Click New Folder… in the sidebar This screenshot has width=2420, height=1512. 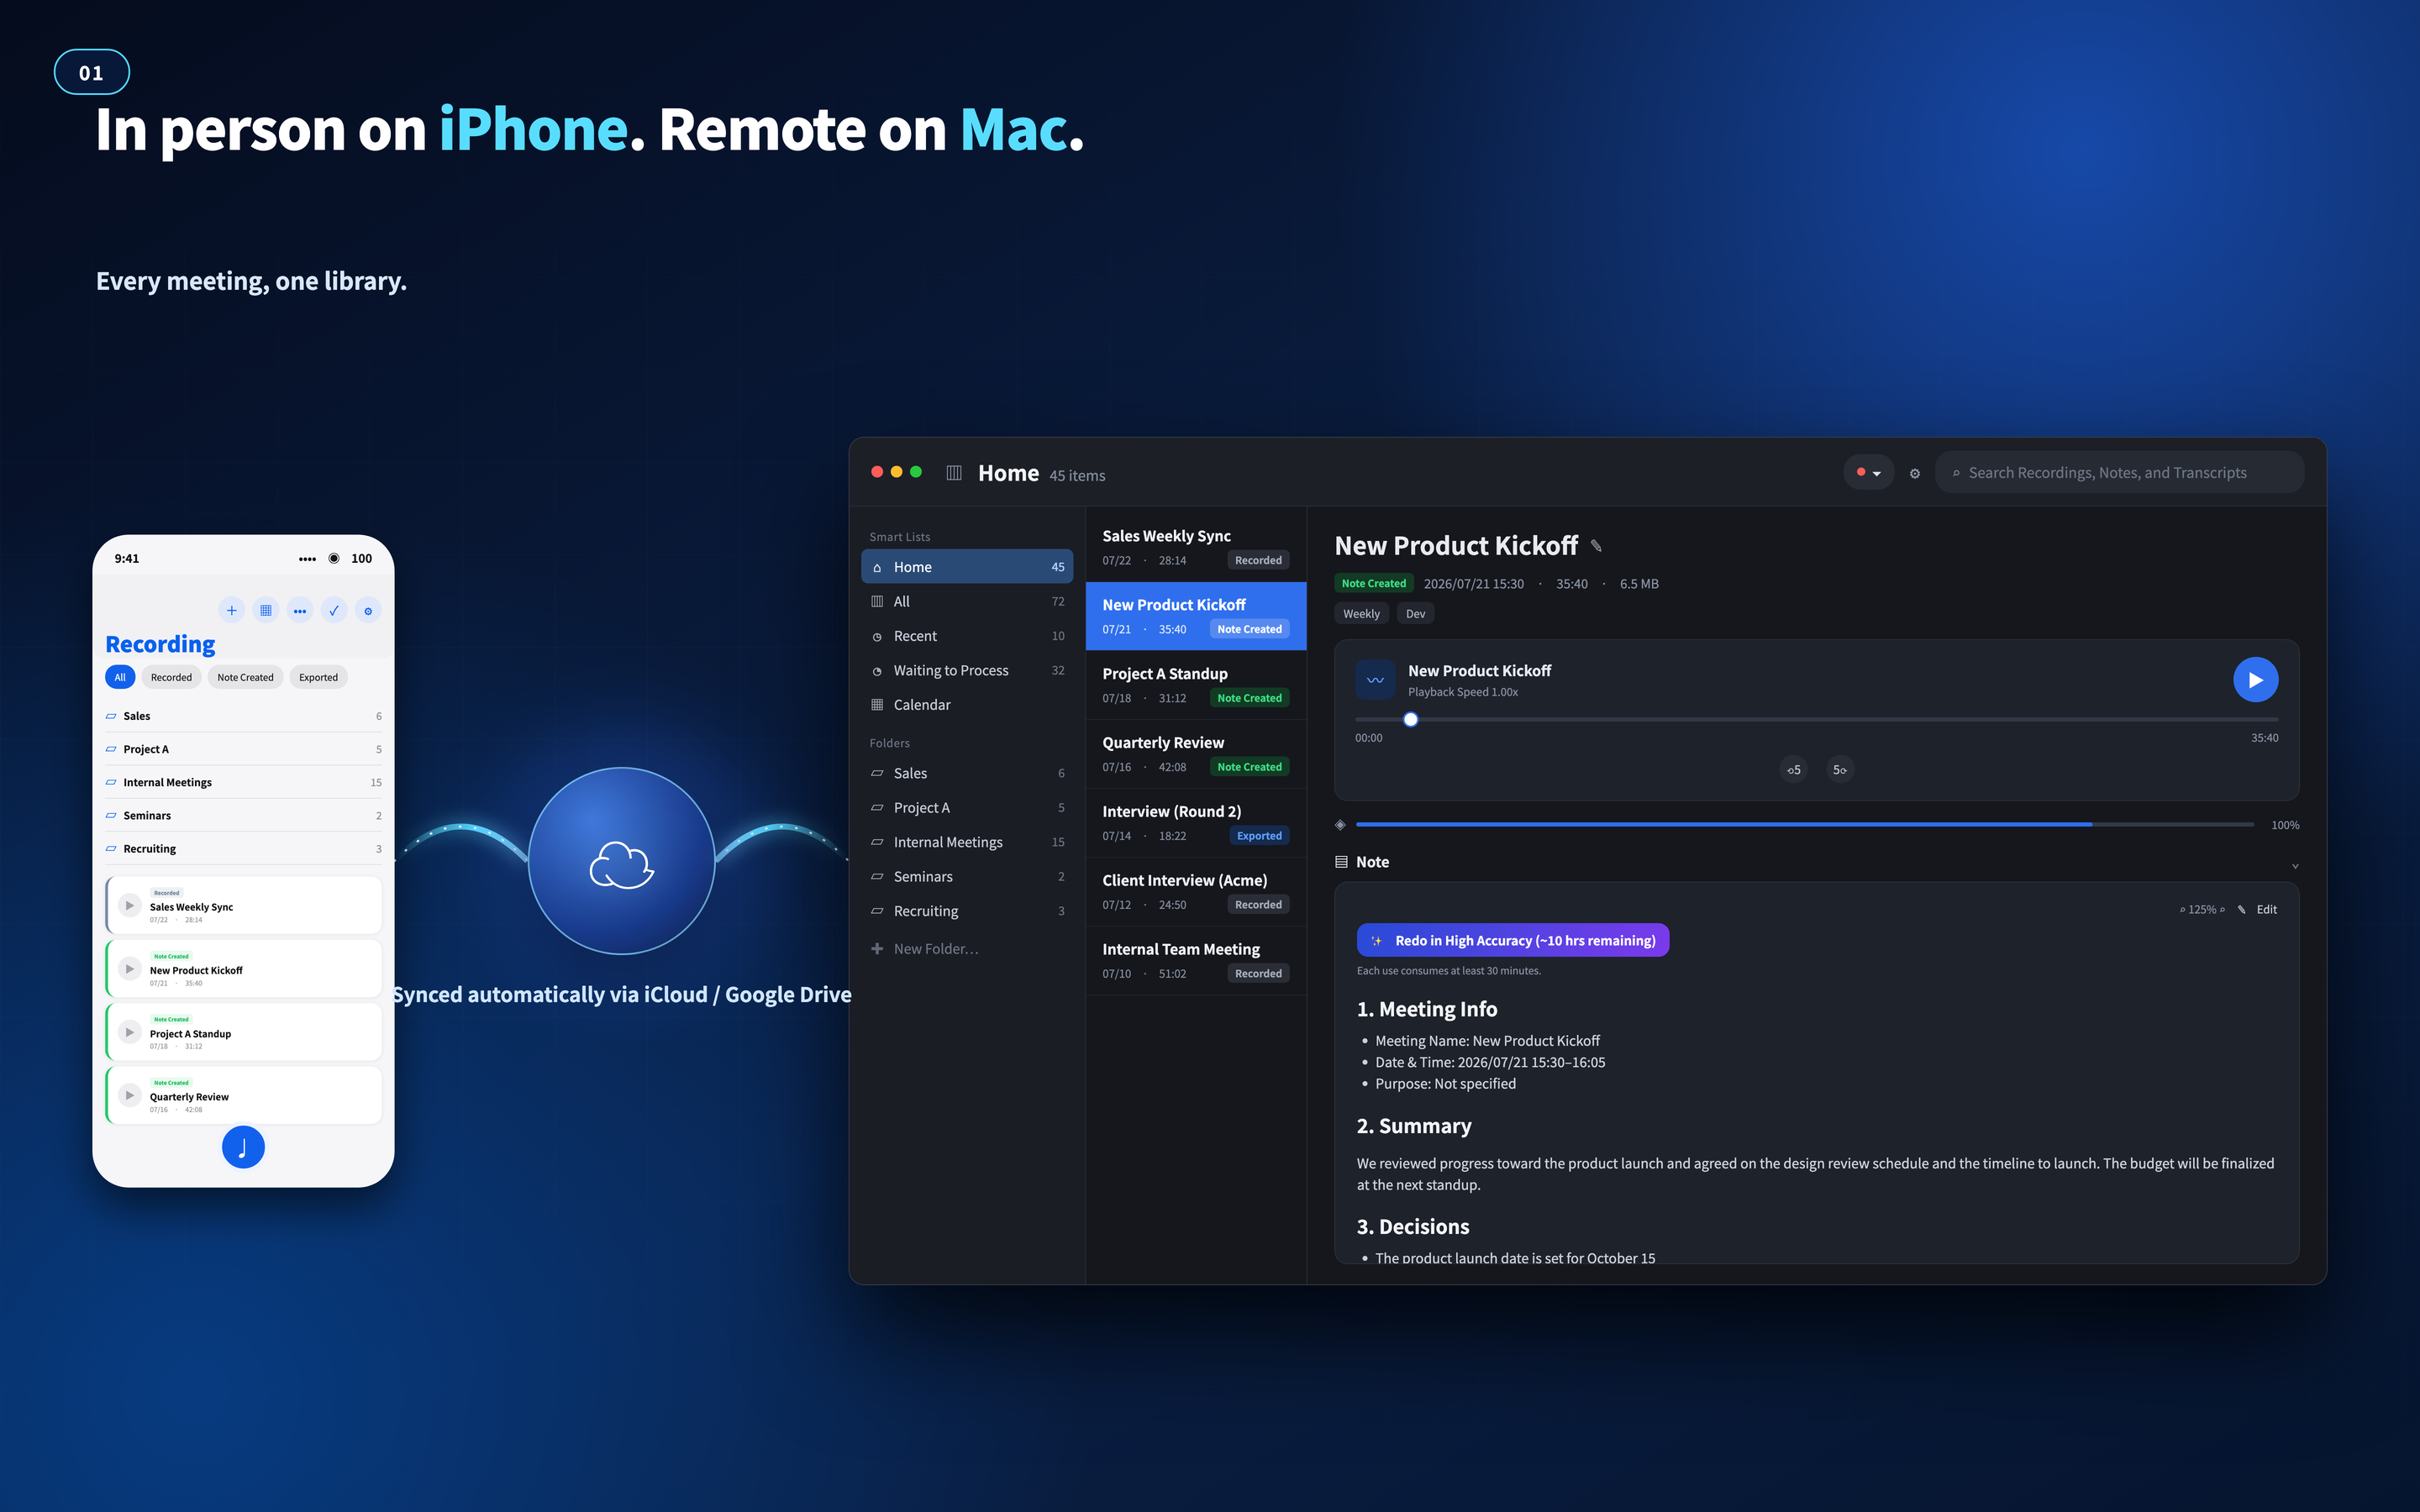coord(925,949)
